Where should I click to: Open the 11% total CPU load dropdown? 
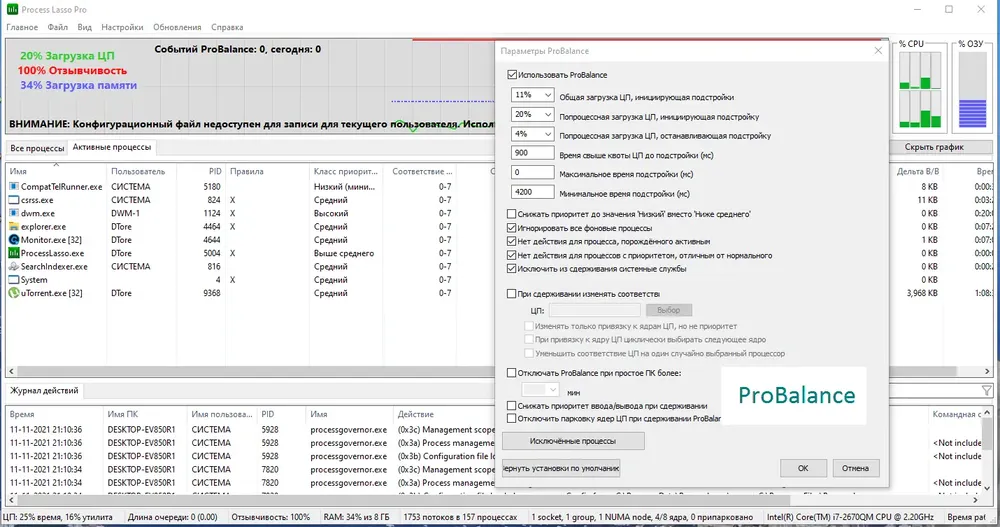tap(532, 95)
